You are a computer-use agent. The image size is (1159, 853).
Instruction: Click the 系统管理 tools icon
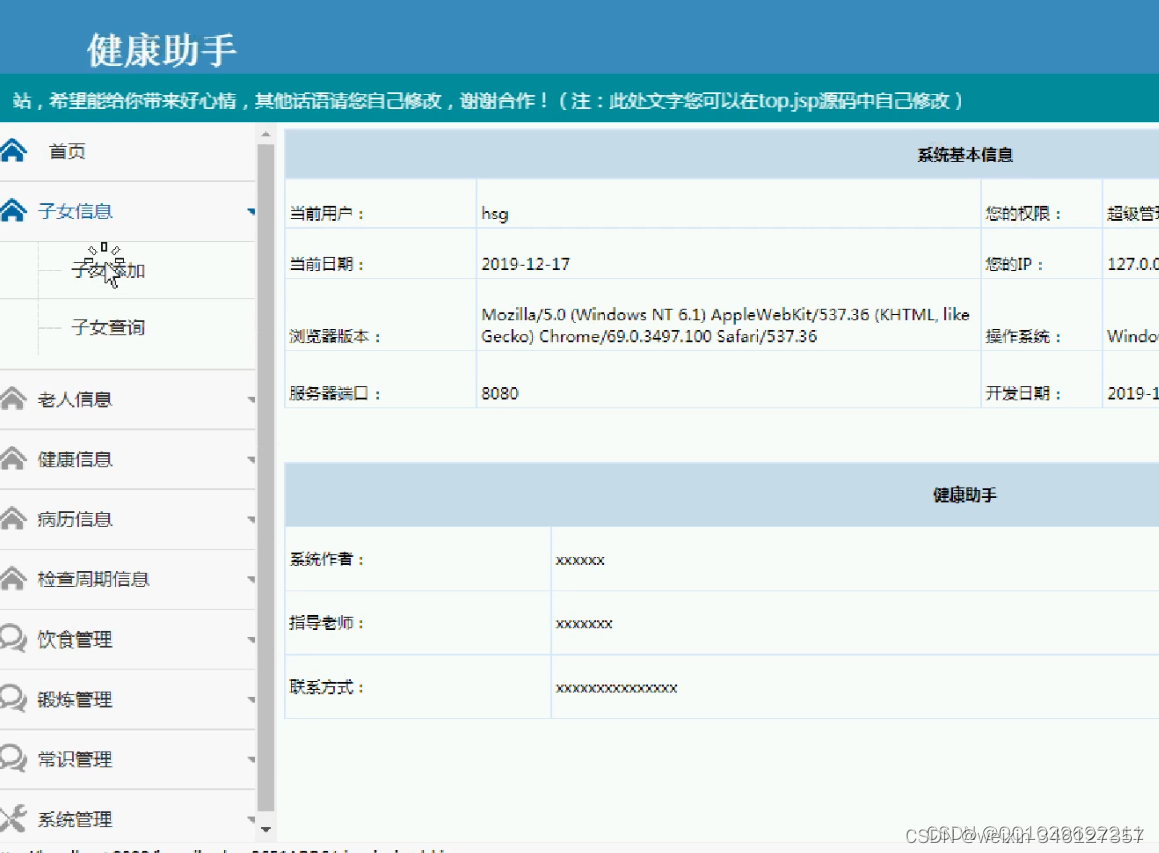(x=14, y=818)
